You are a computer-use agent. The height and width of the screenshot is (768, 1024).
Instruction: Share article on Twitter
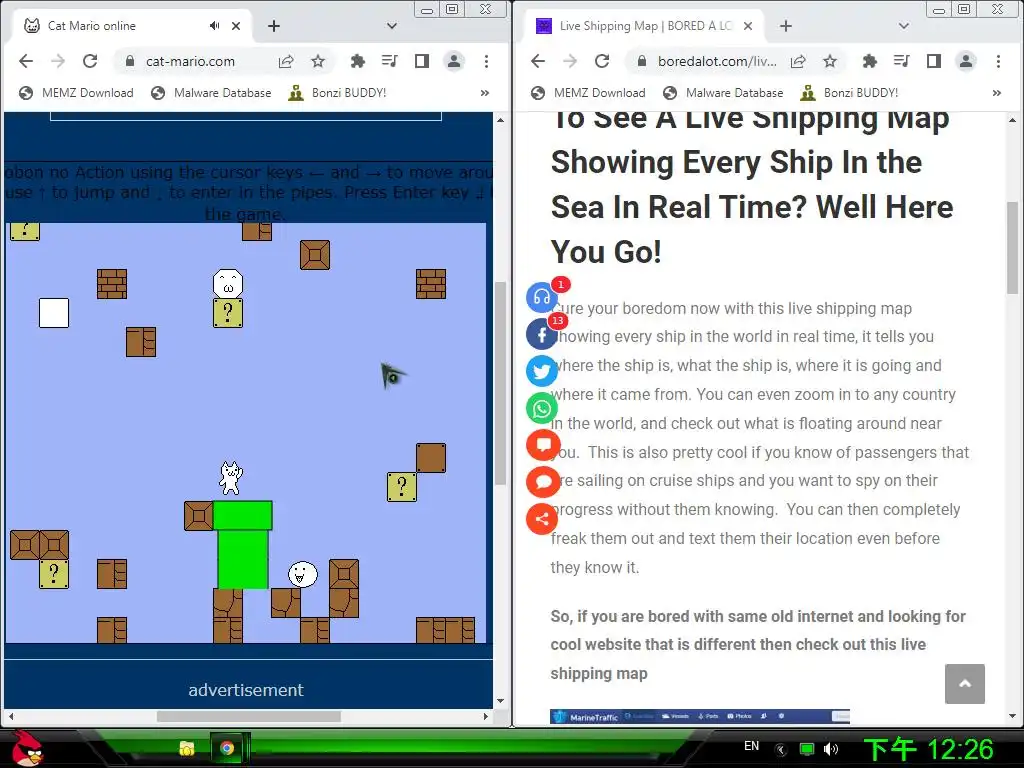(x=541, y=372)
